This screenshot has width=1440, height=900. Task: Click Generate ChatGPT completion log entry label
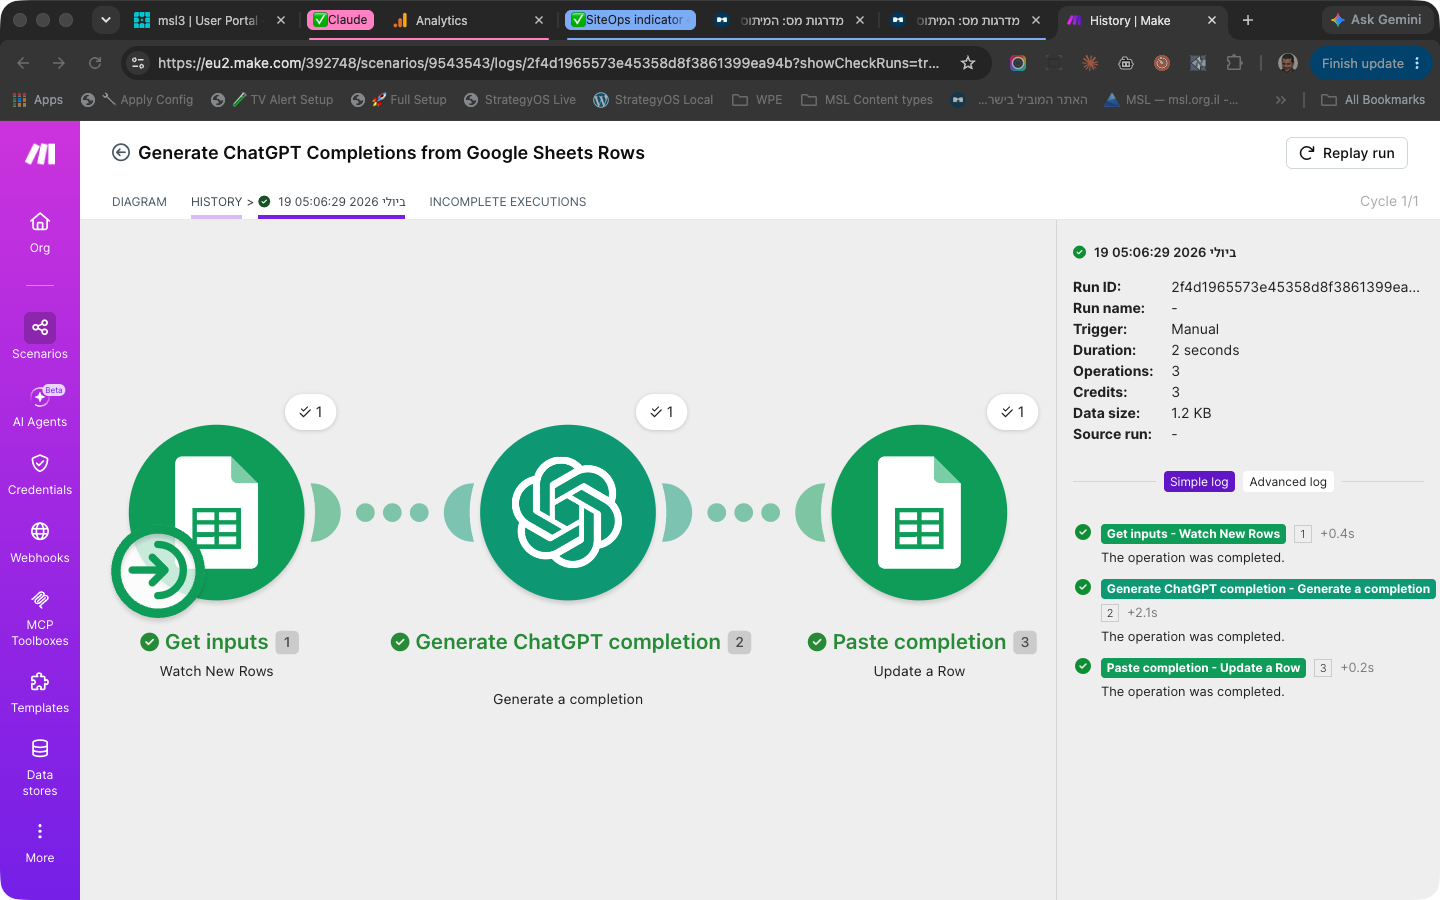tap(1268, 589)
